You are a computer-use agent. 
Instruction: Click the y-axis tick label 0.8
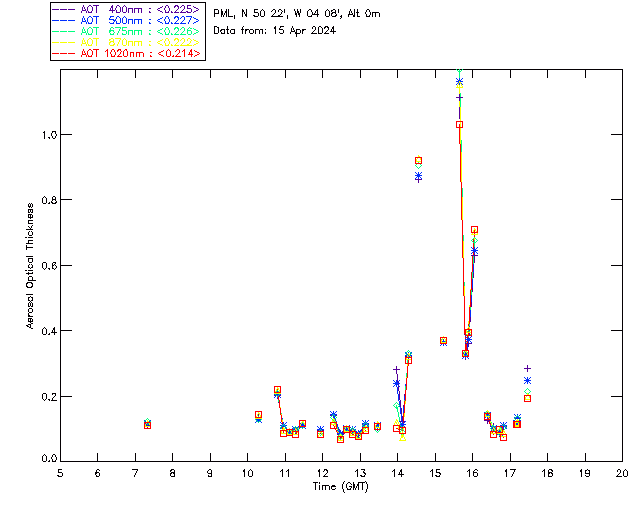click(49, 200)
